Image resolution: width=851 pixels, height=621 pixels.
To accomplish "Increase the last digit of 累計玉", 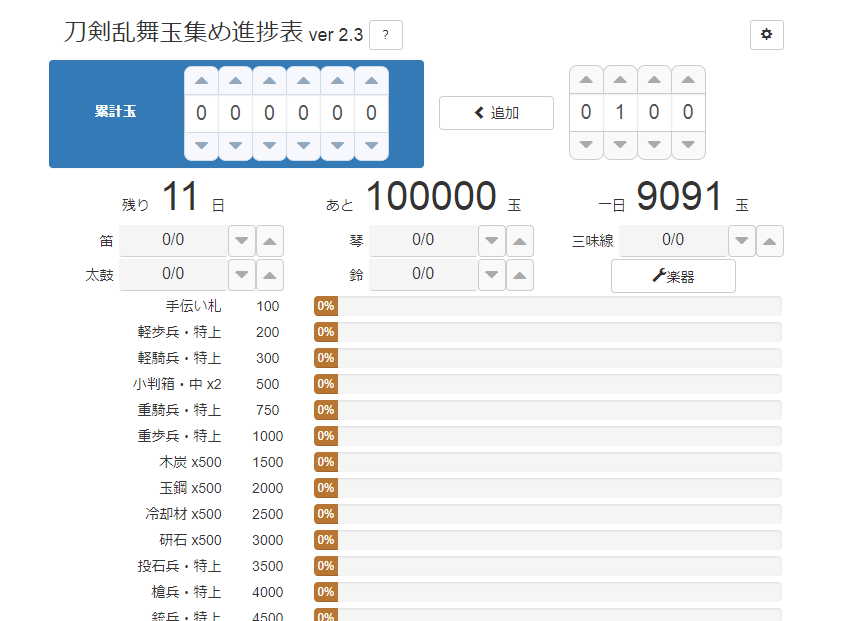I will (x=371, y=81).
